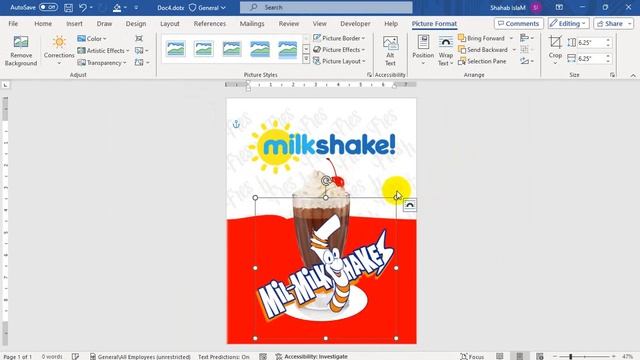Image resolution: width=640 pixels, height=360 pixels.
Task: Select the first picture style thumbnail
Action: pos(176,49)
